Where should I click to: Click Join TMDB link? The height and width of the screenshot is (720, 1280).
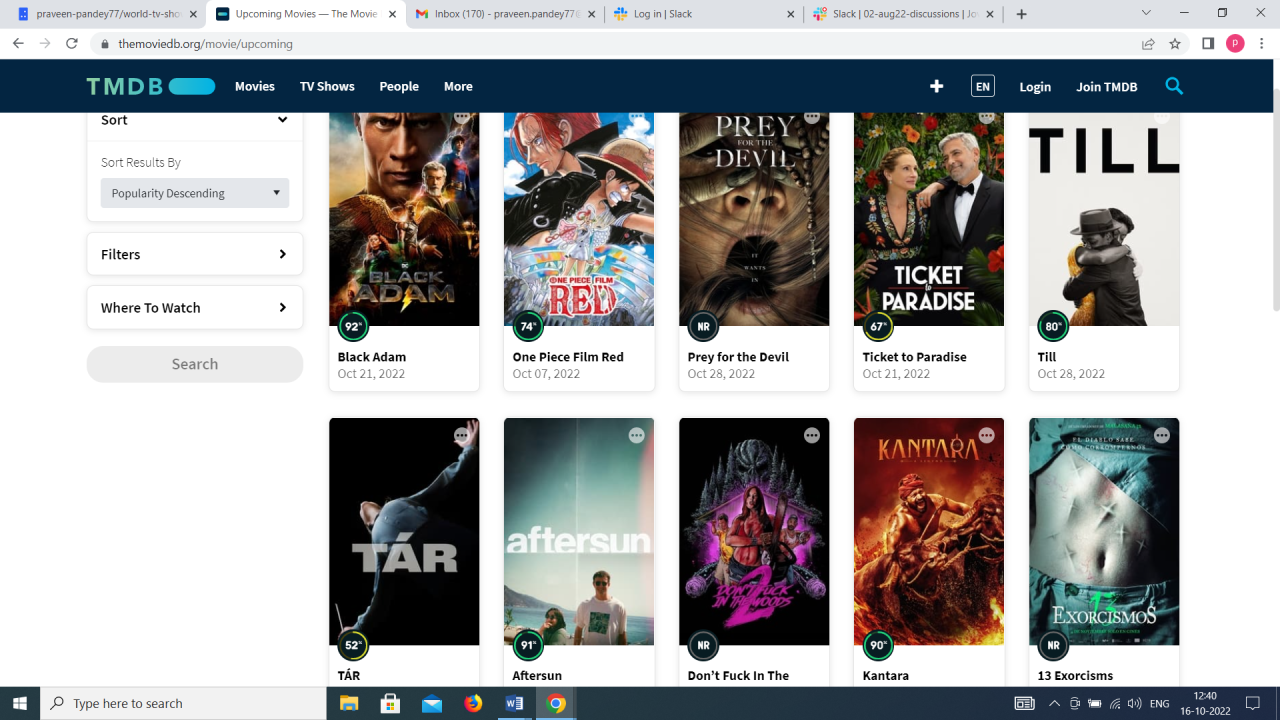click(x=1107, y=87)
